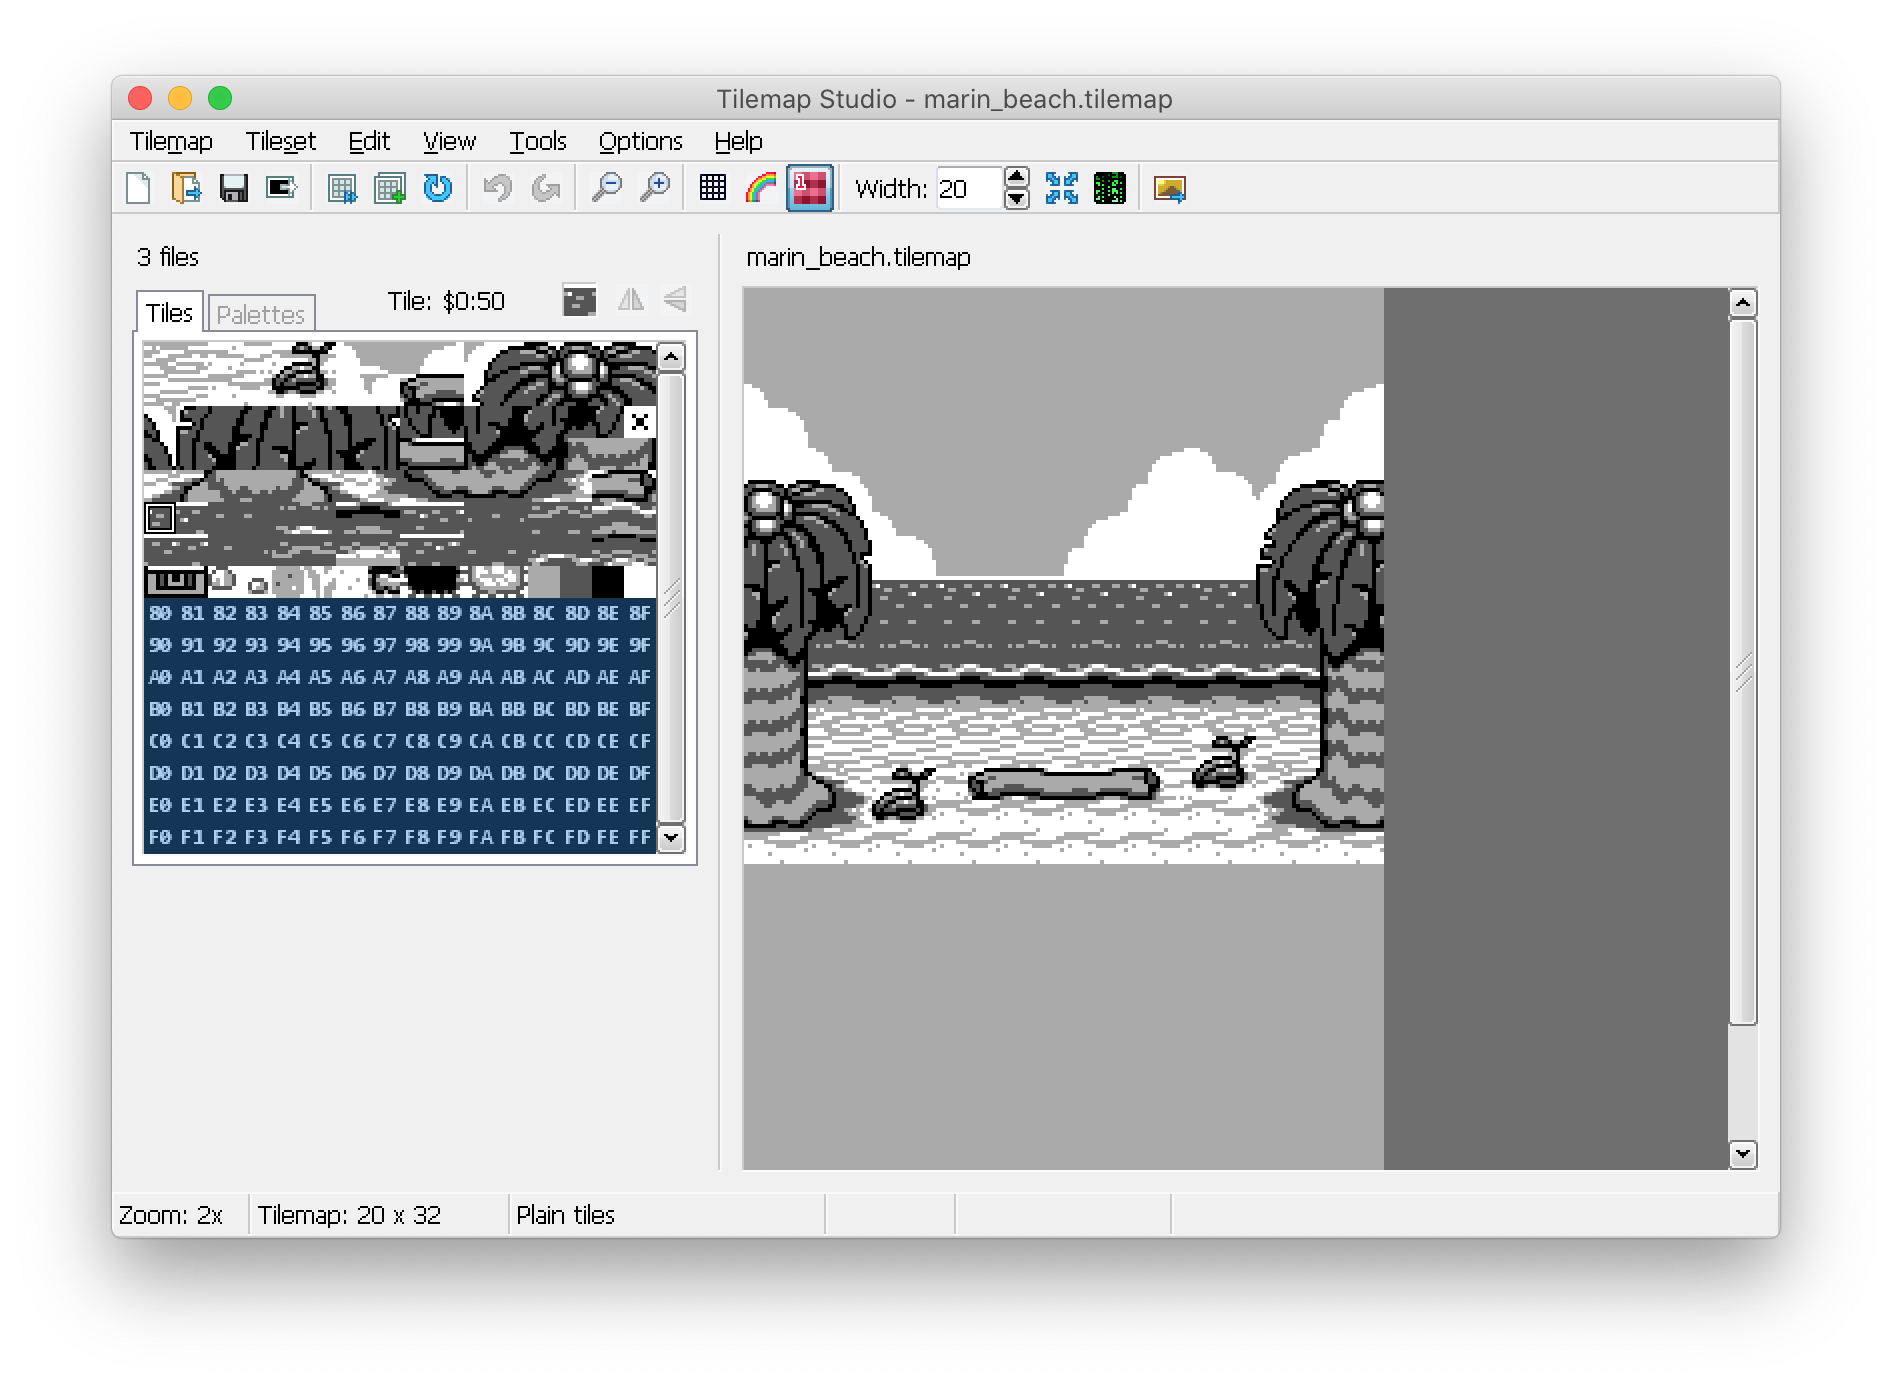Open the Help menu

(x=738, y=141)
